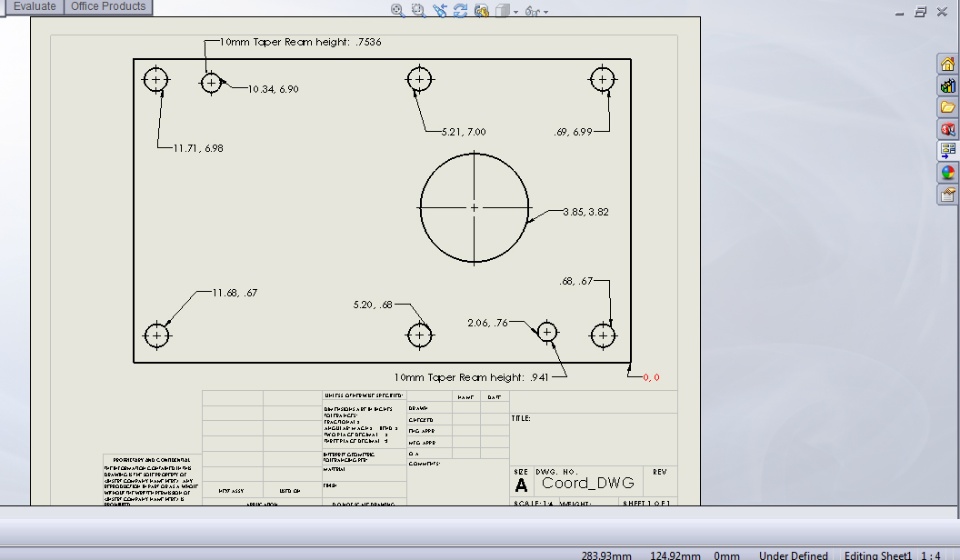
Task: Click the top-center hole of the plate
Action: 419,79
